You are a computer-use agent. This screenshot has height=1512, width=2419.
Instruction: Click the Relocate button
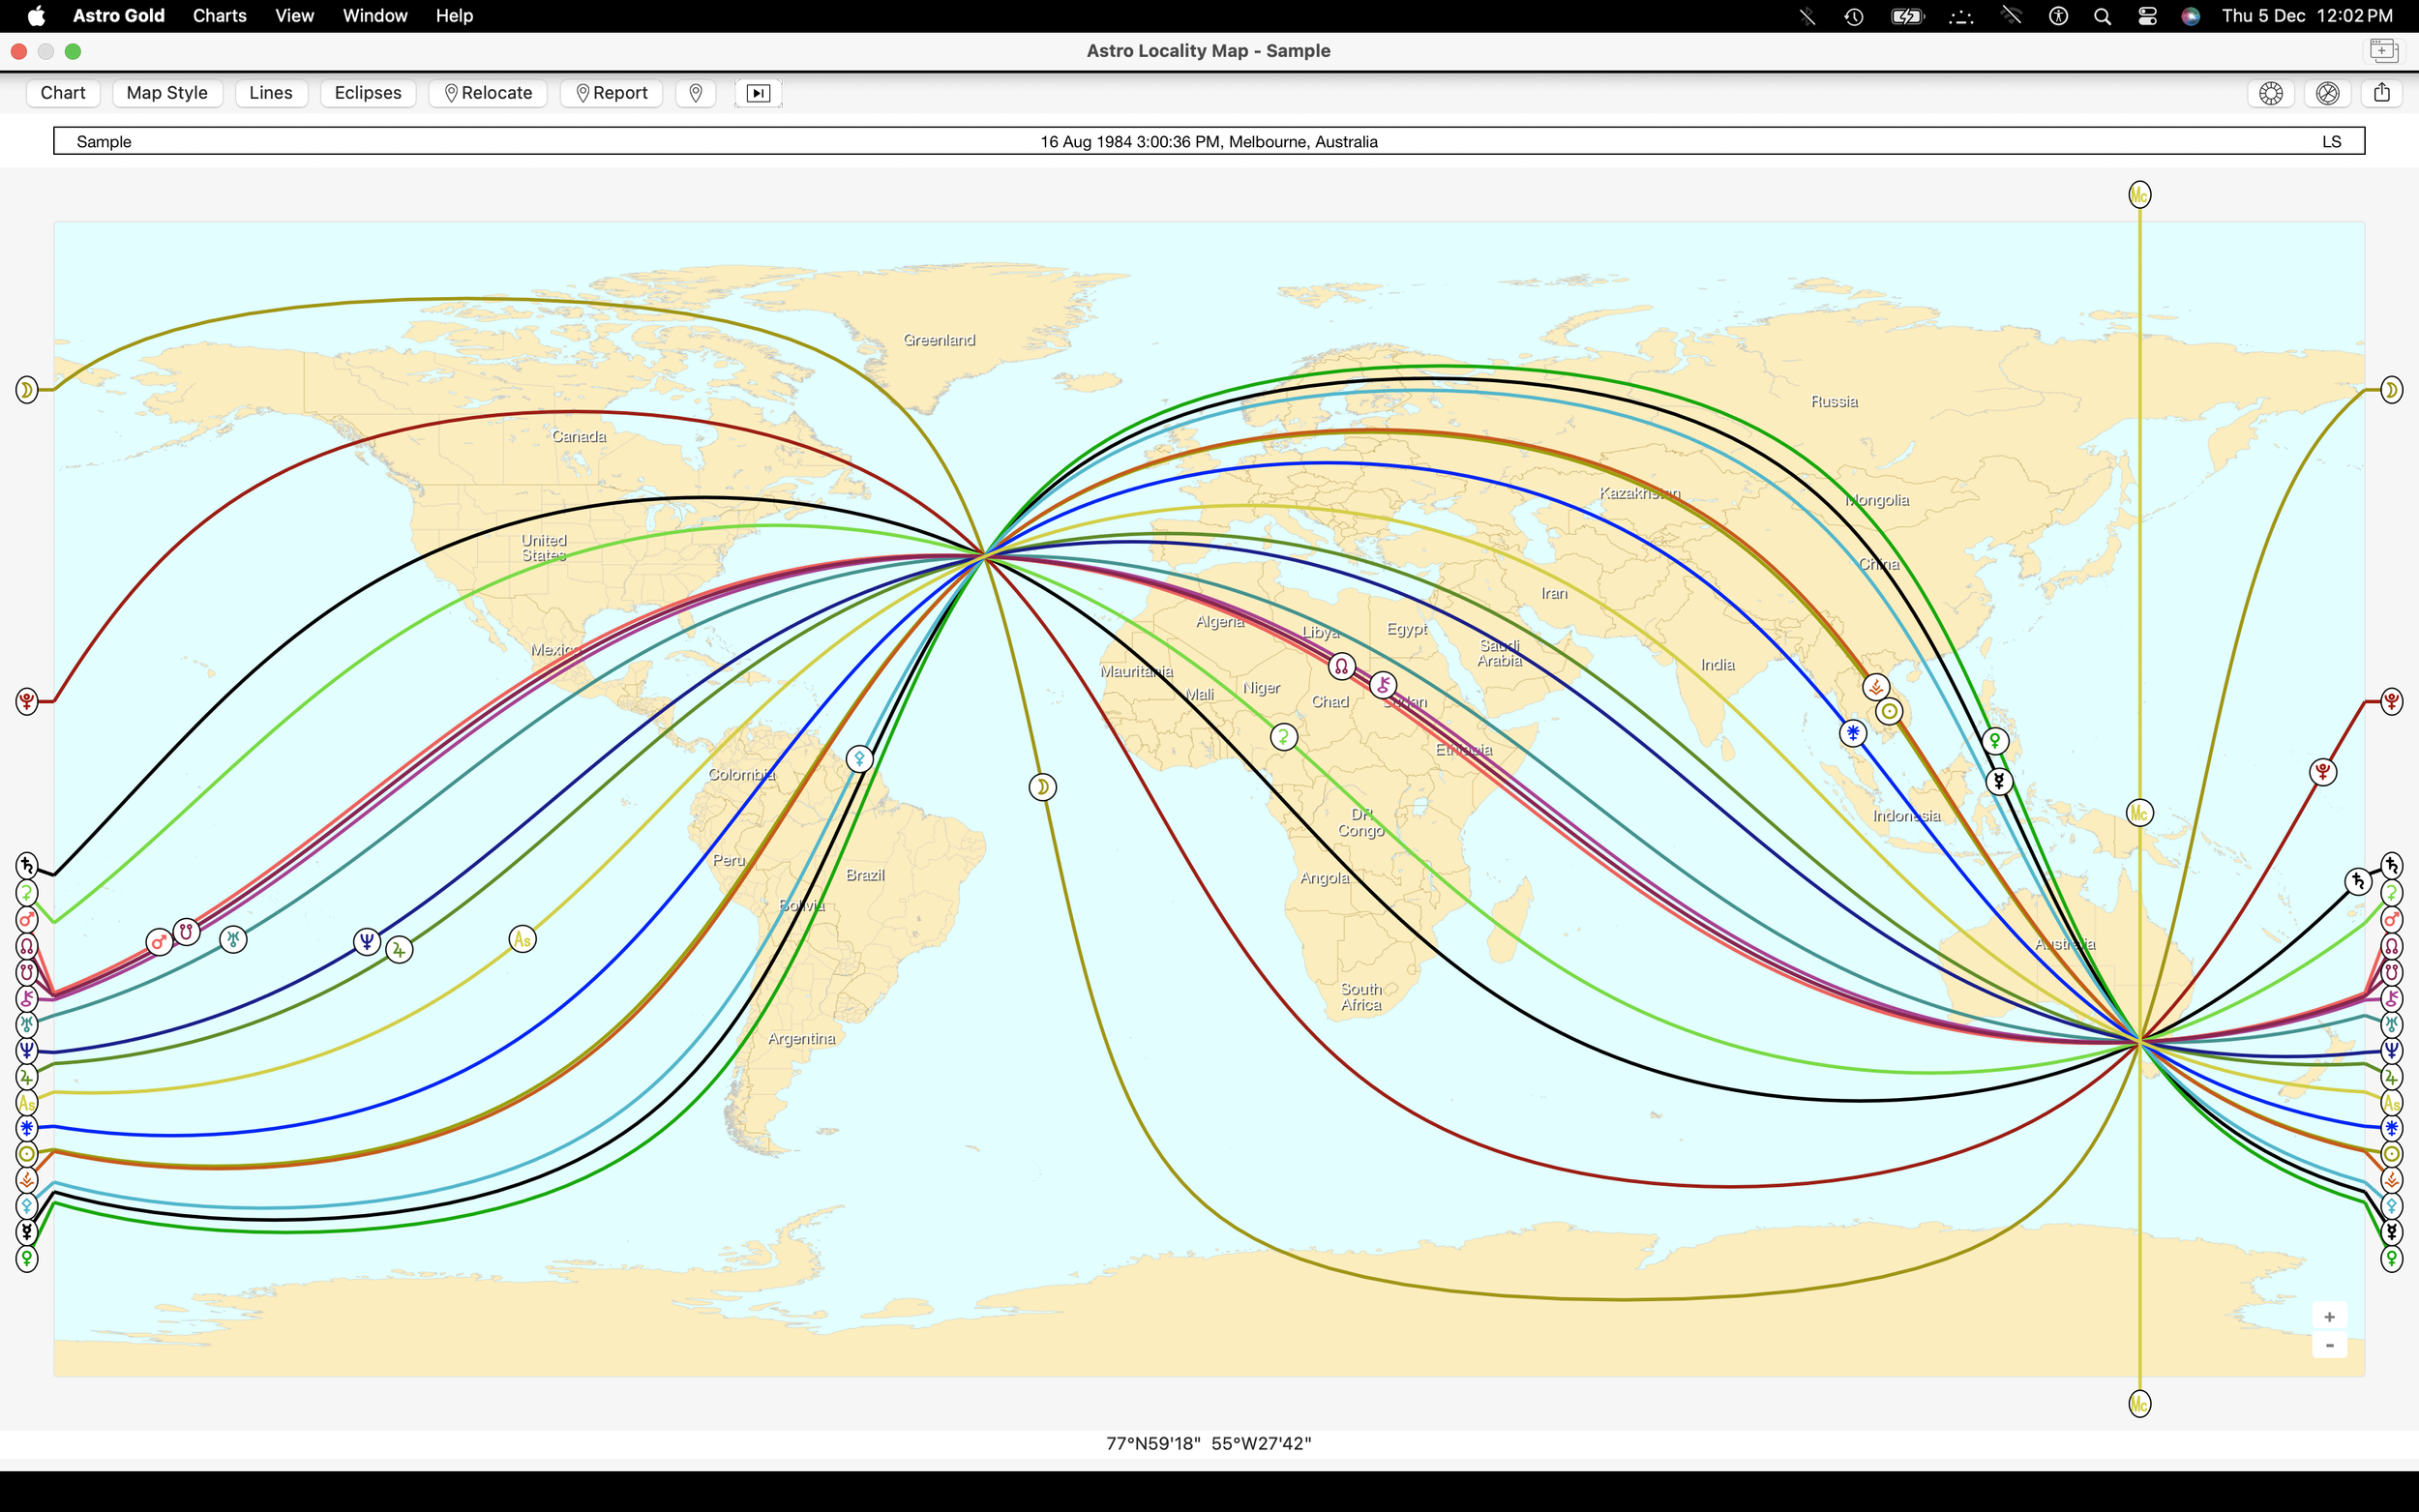tap(488, 93)
